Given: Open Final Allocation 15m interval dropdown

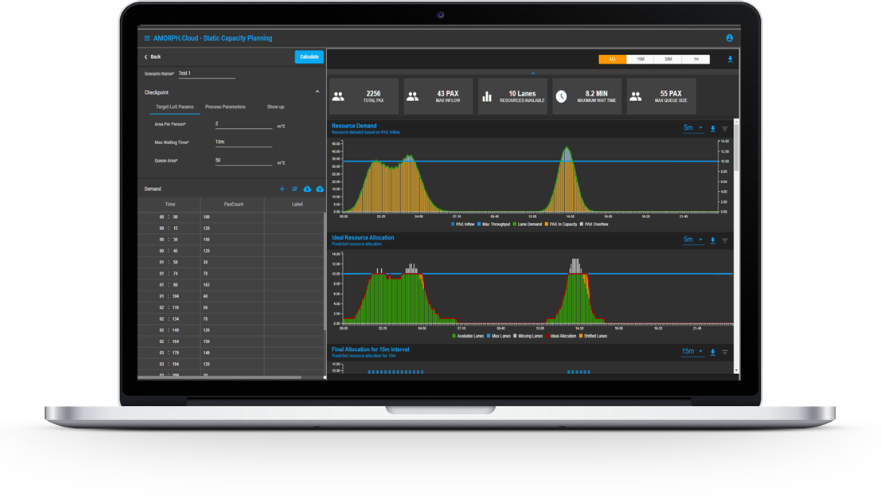Looking at the screenshot, I should click(692, 352).
